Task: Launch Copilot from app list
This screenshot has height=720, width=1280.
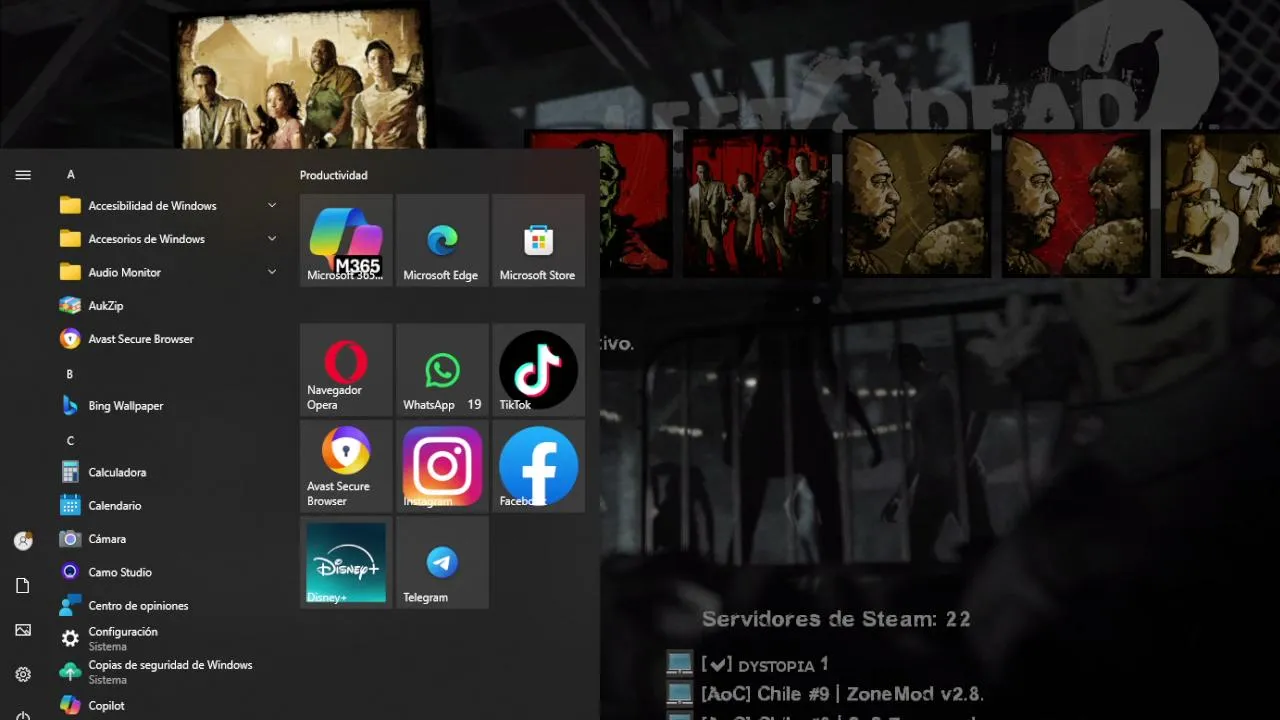Action: [170, 705]
